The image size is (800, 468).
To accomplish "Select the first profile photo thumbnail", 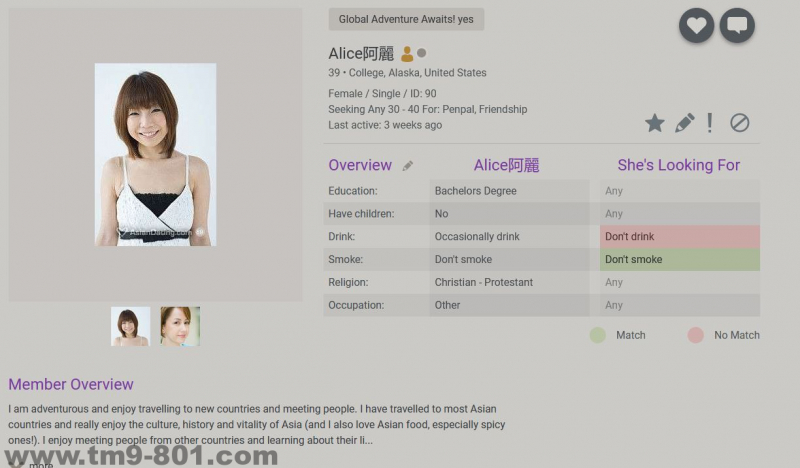I will point(130,326).
